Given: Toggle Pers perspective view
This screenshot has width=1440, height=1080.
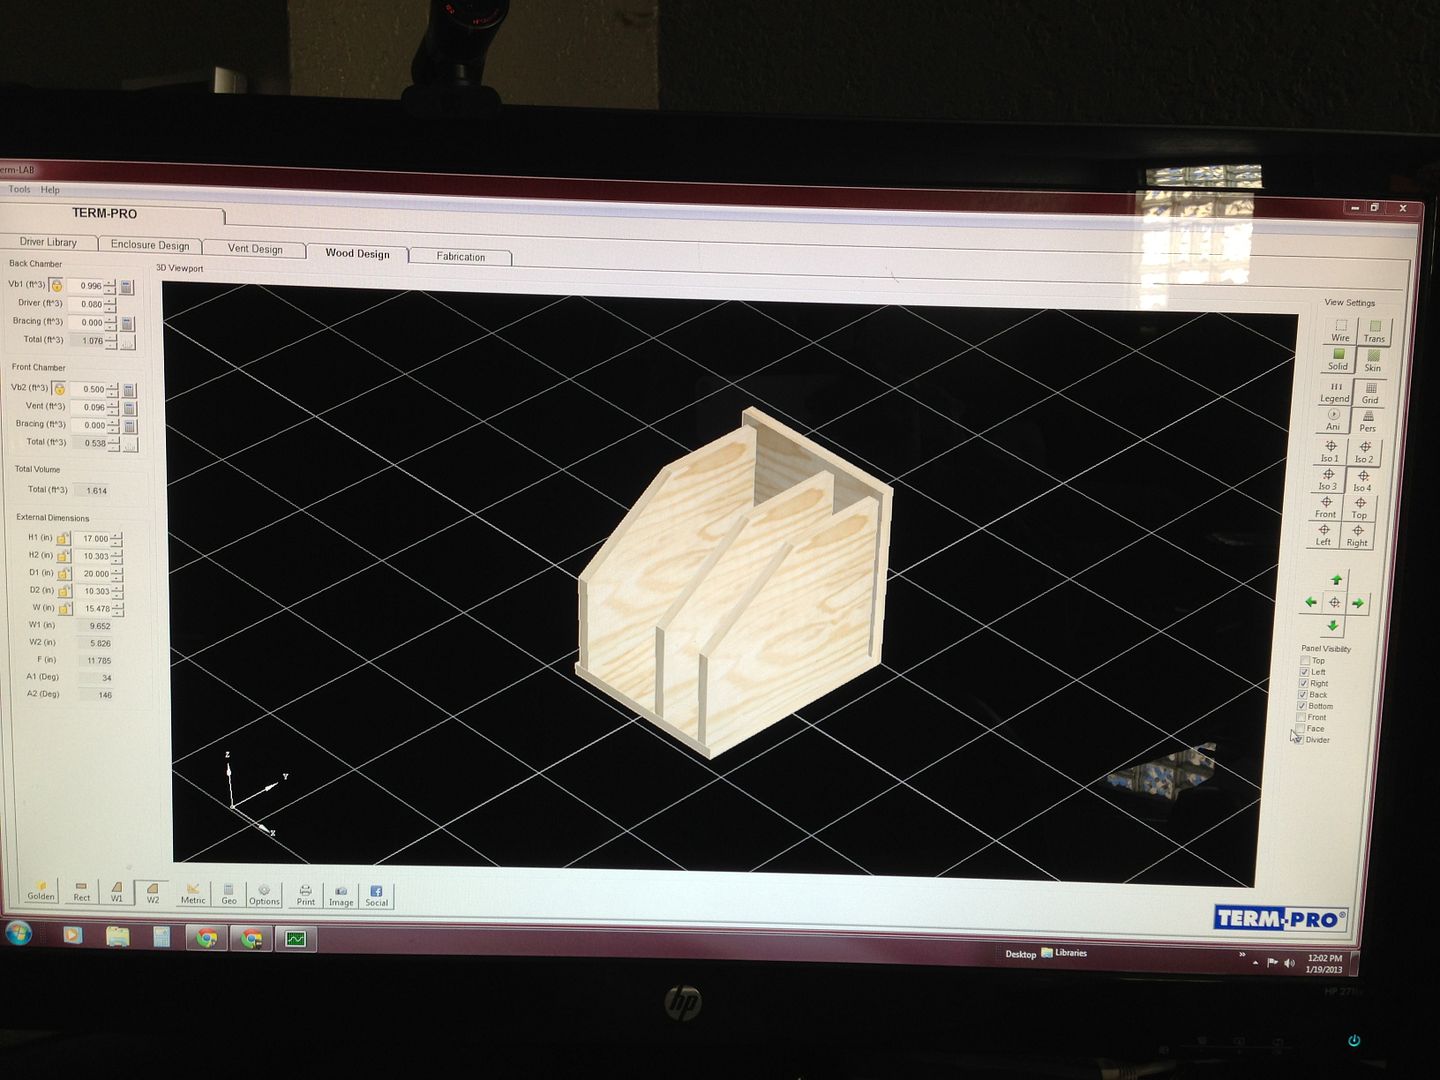Looking at the screenshot, I should [1367, 421].
